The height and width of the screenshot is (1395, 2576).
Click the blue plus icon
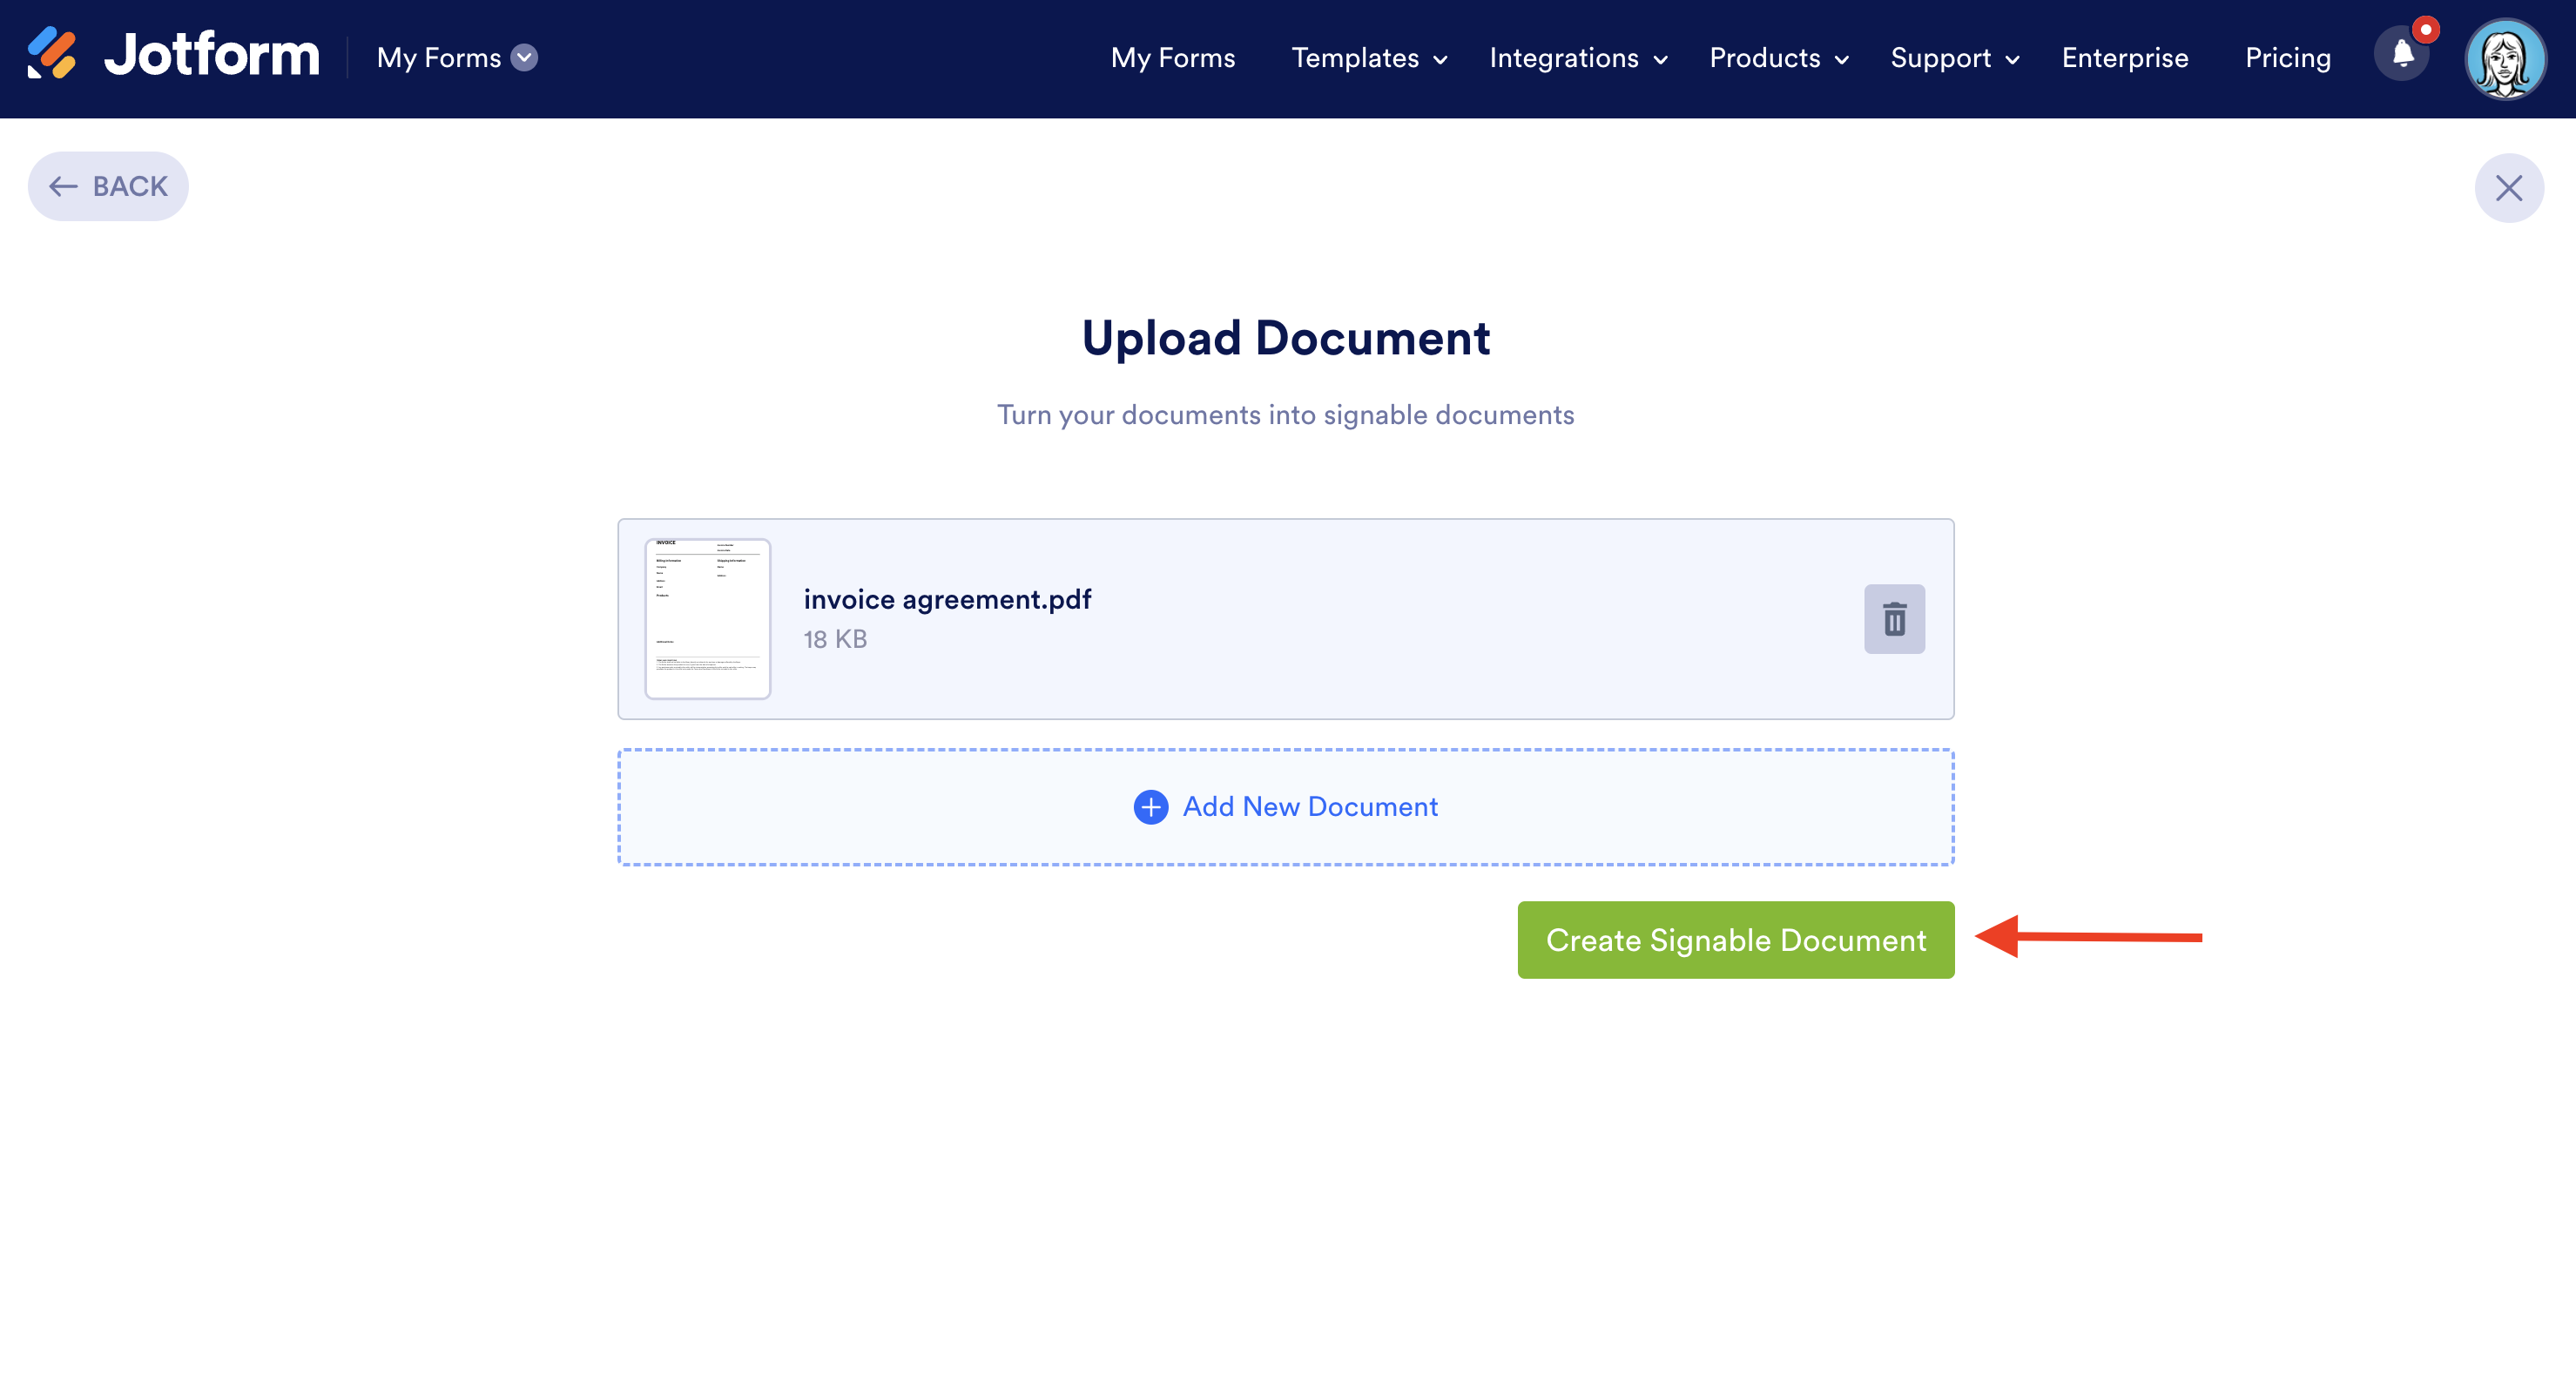click(1150, 807)
